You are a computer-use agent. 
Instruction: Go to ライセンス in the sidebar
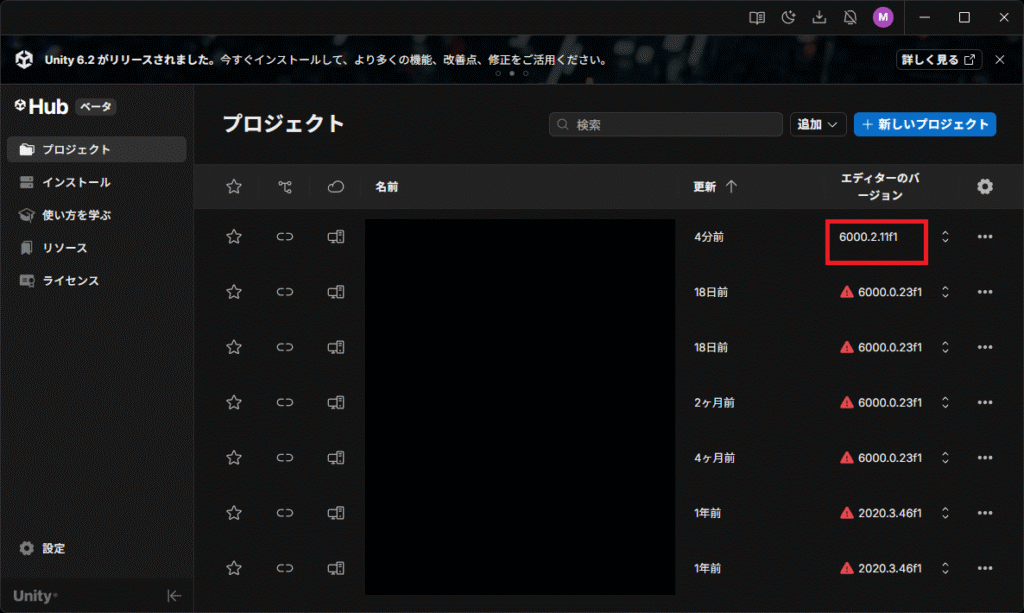tap(70, 281)
